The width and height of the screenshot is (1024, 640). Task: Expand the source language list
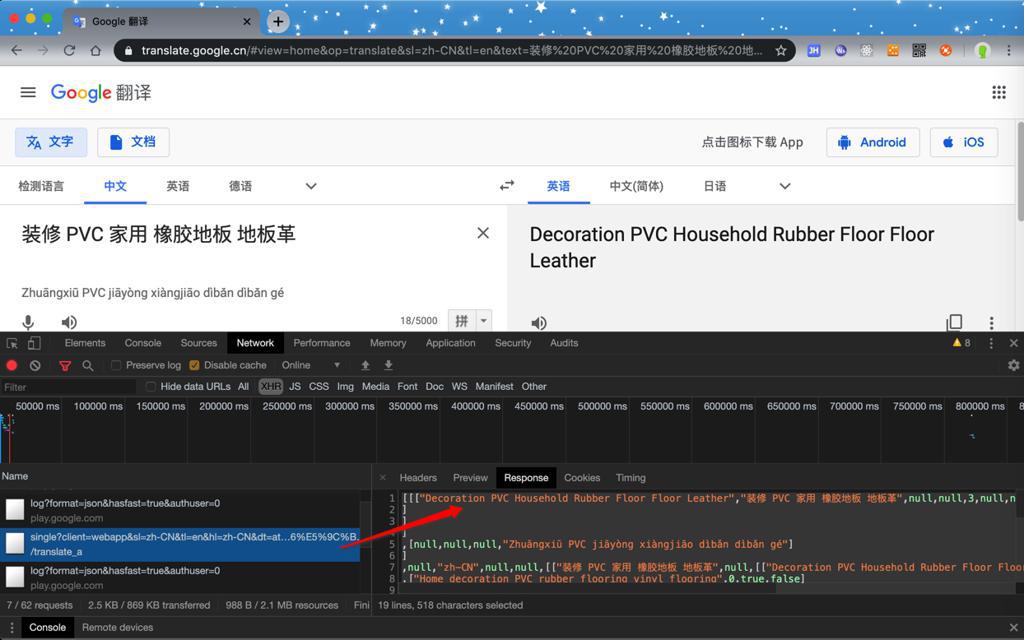pyautogui.click(x=311, y=186)
